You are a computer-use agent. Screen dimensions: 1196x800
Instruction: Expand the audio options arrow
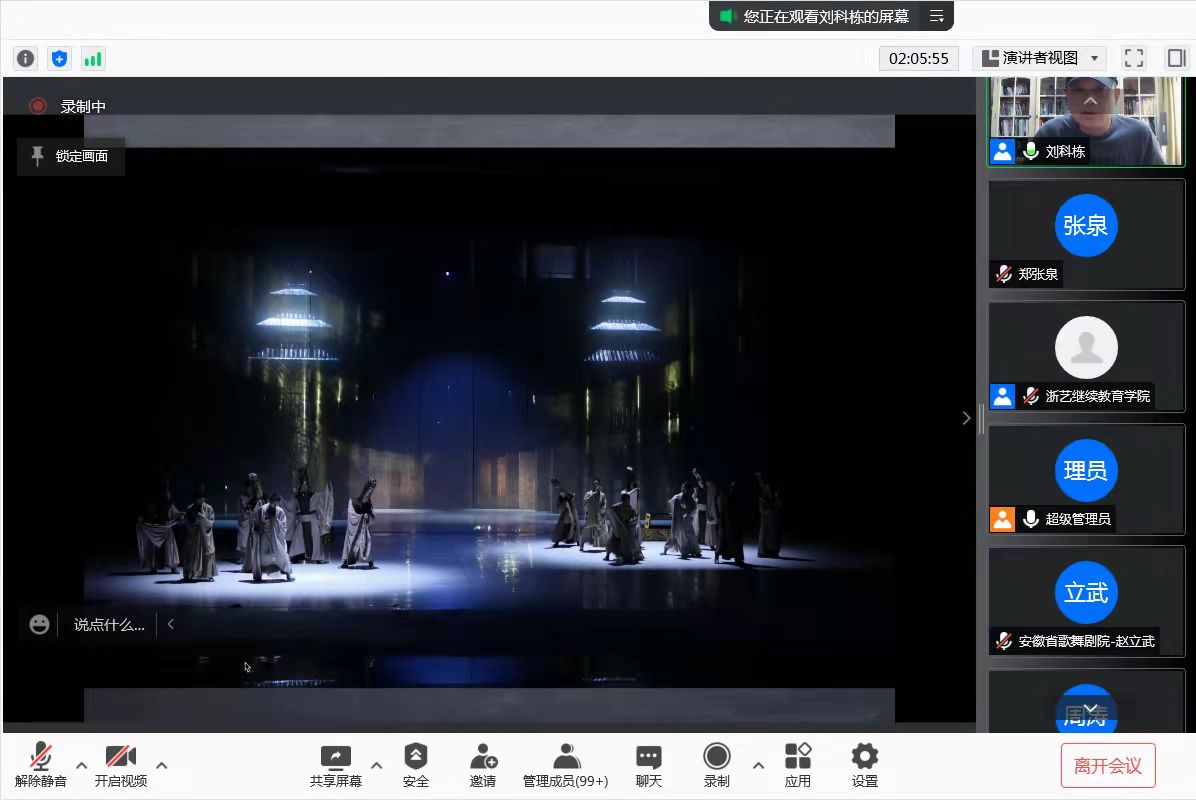click(x=82, y=766)
